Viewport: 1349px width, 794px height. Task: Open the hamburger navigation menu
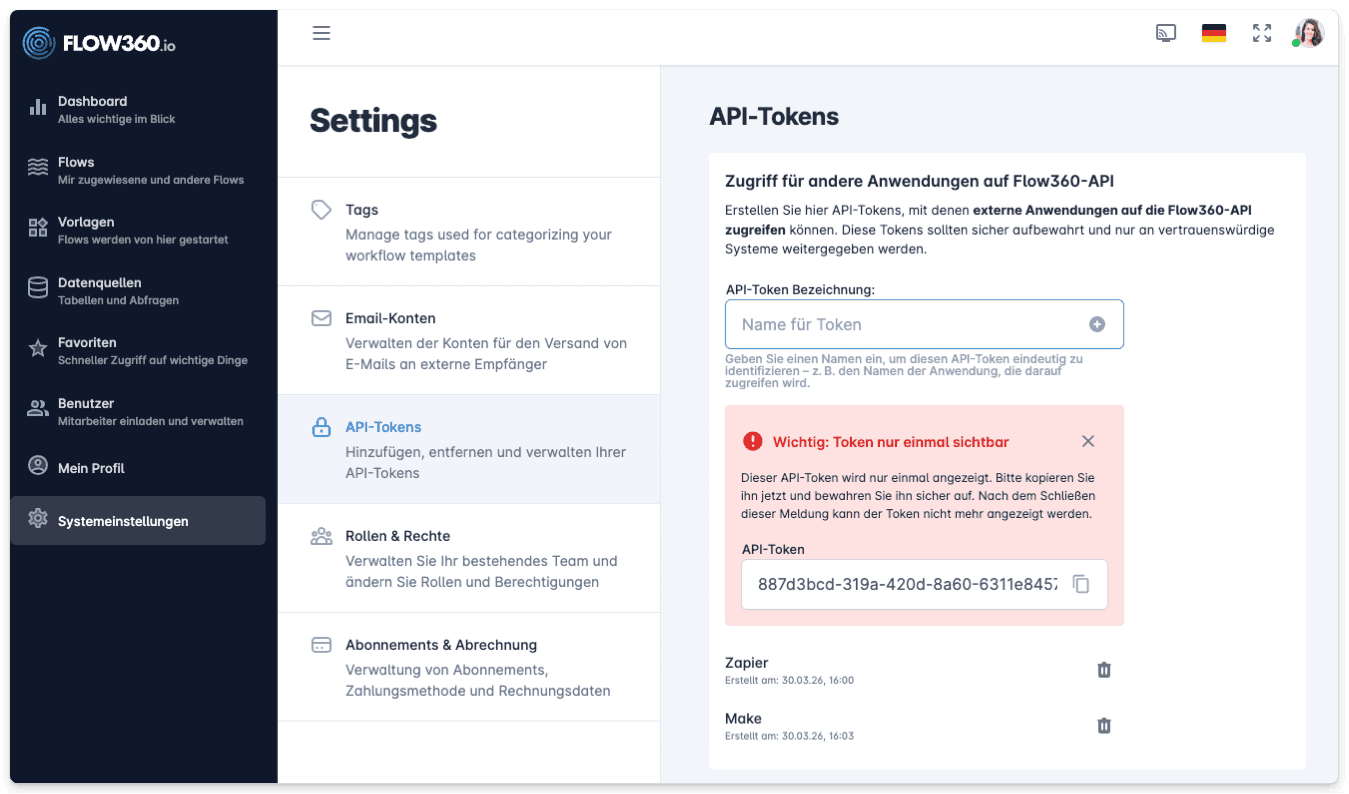(x=321, y=33)
